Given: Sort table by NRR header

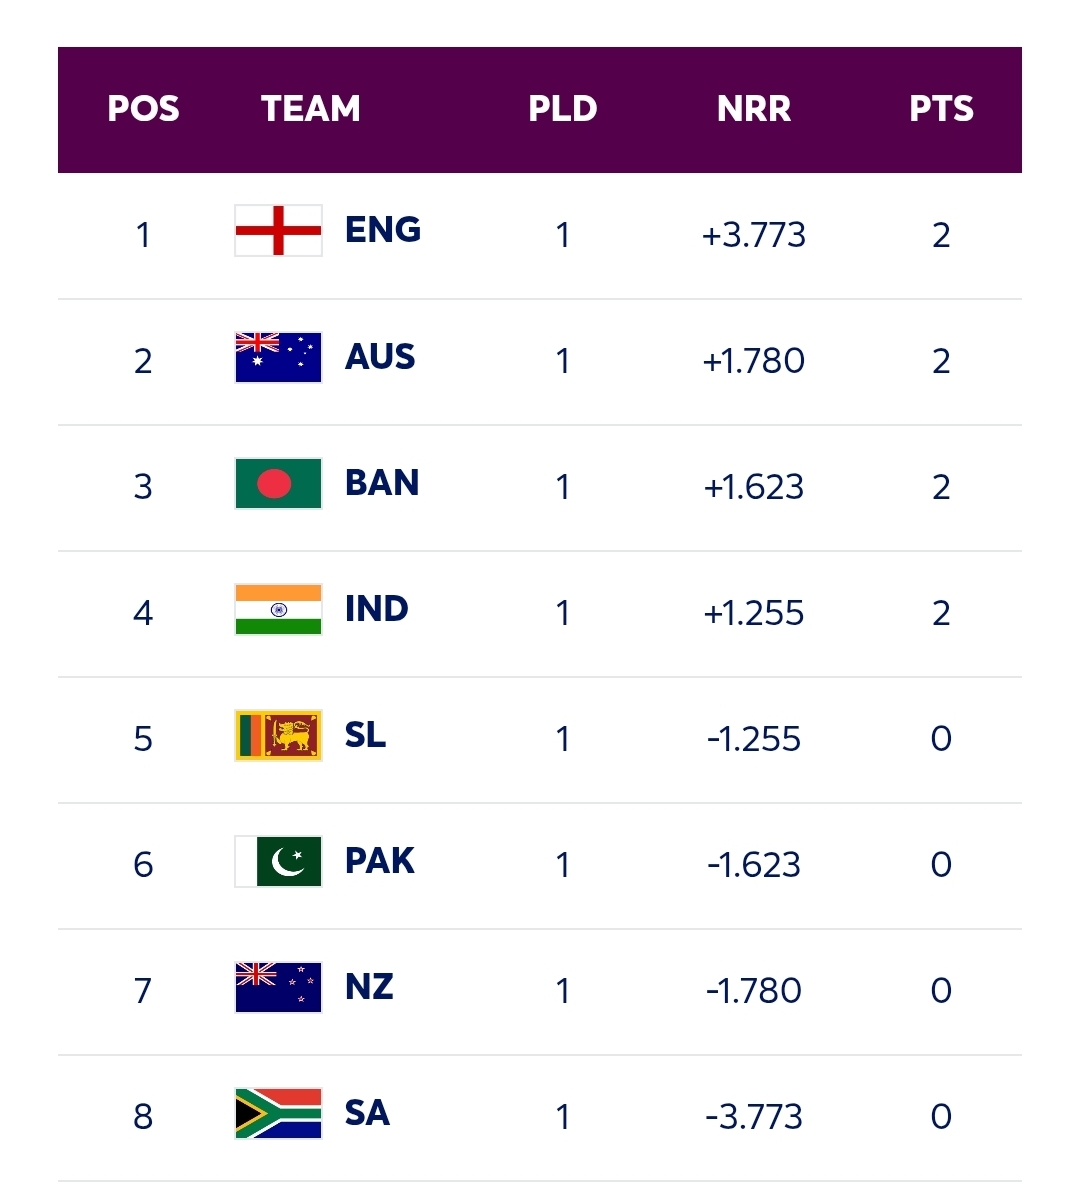Looking at the screenshot, I should [754, 109].
